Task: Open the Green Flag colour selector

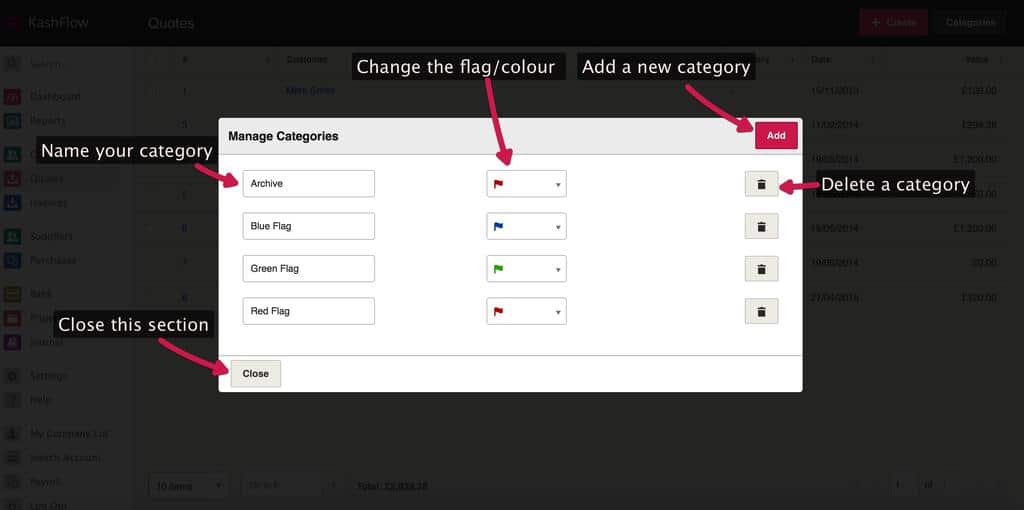Action: point(526,269)
